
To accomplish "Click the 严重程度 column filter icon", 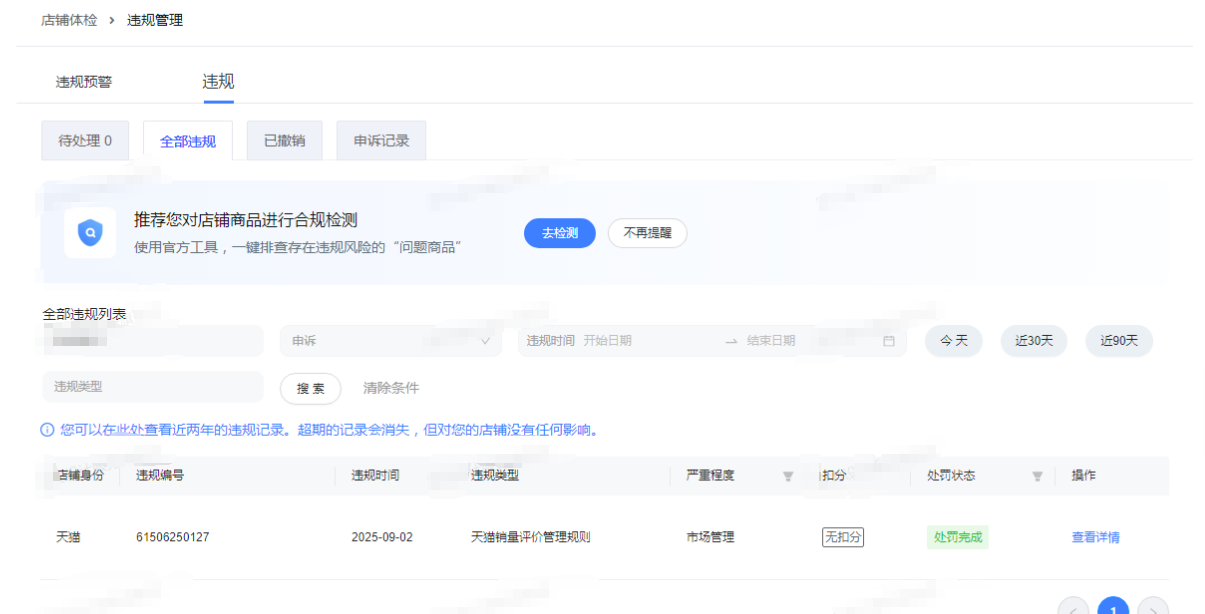I will pyautogui.click(x=788, y=476).
